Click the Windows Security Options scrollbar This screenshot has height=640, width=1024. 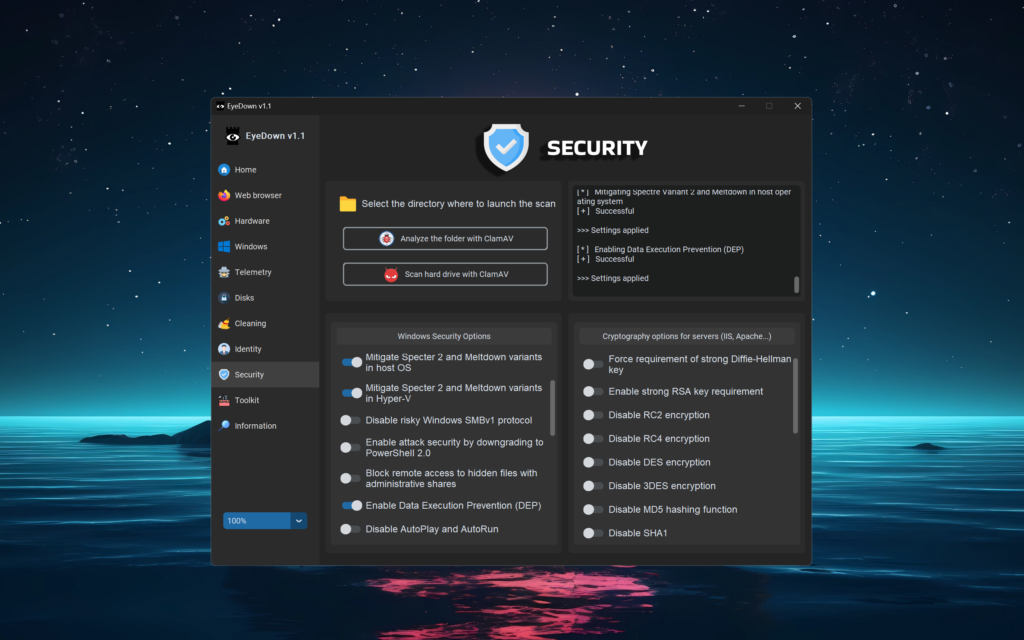(x=553, y=407)
